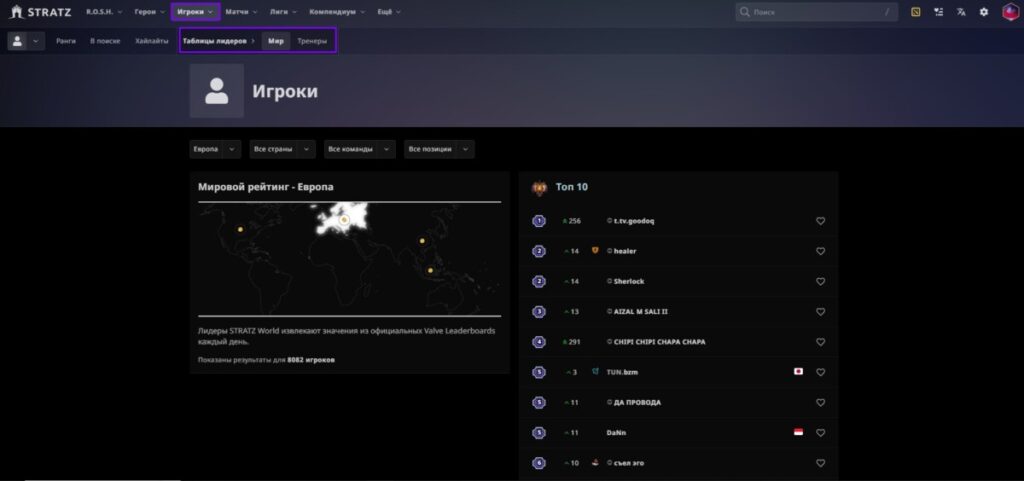The image size is (1024, 481).
Task: Switch to the Тренеры tab
Action: point(312,41)
